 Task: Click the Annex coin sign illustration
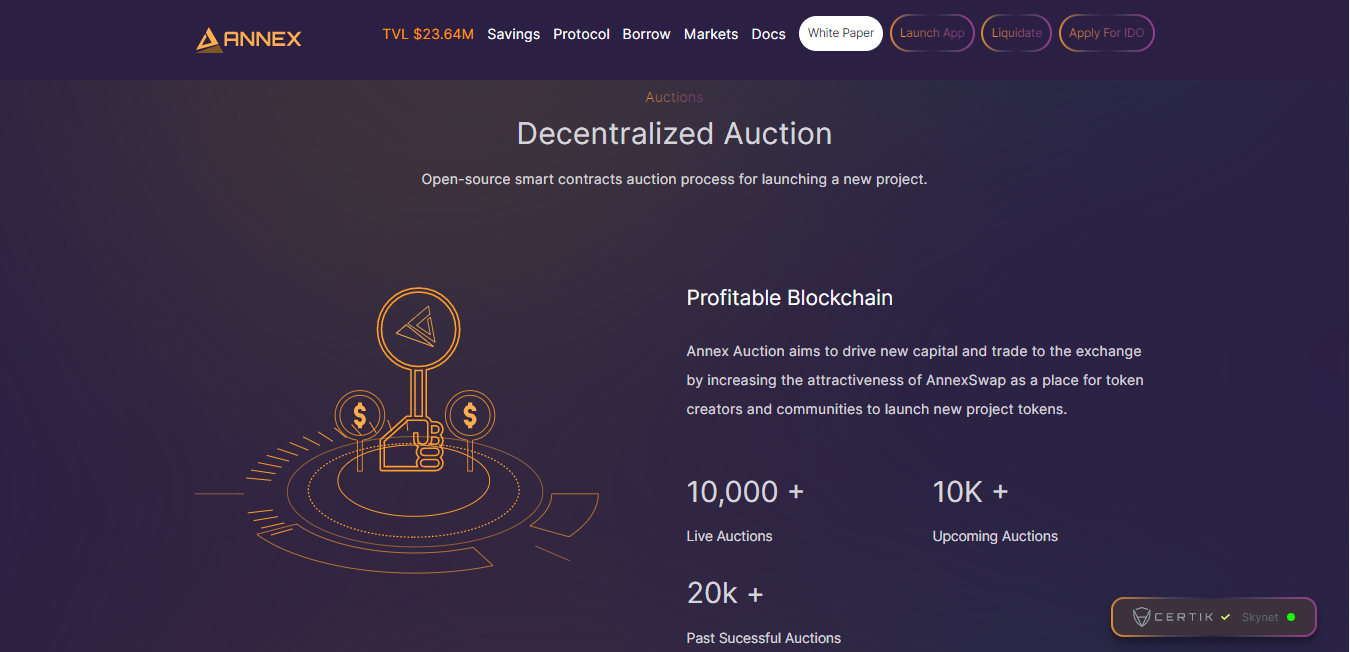(418, 328)
